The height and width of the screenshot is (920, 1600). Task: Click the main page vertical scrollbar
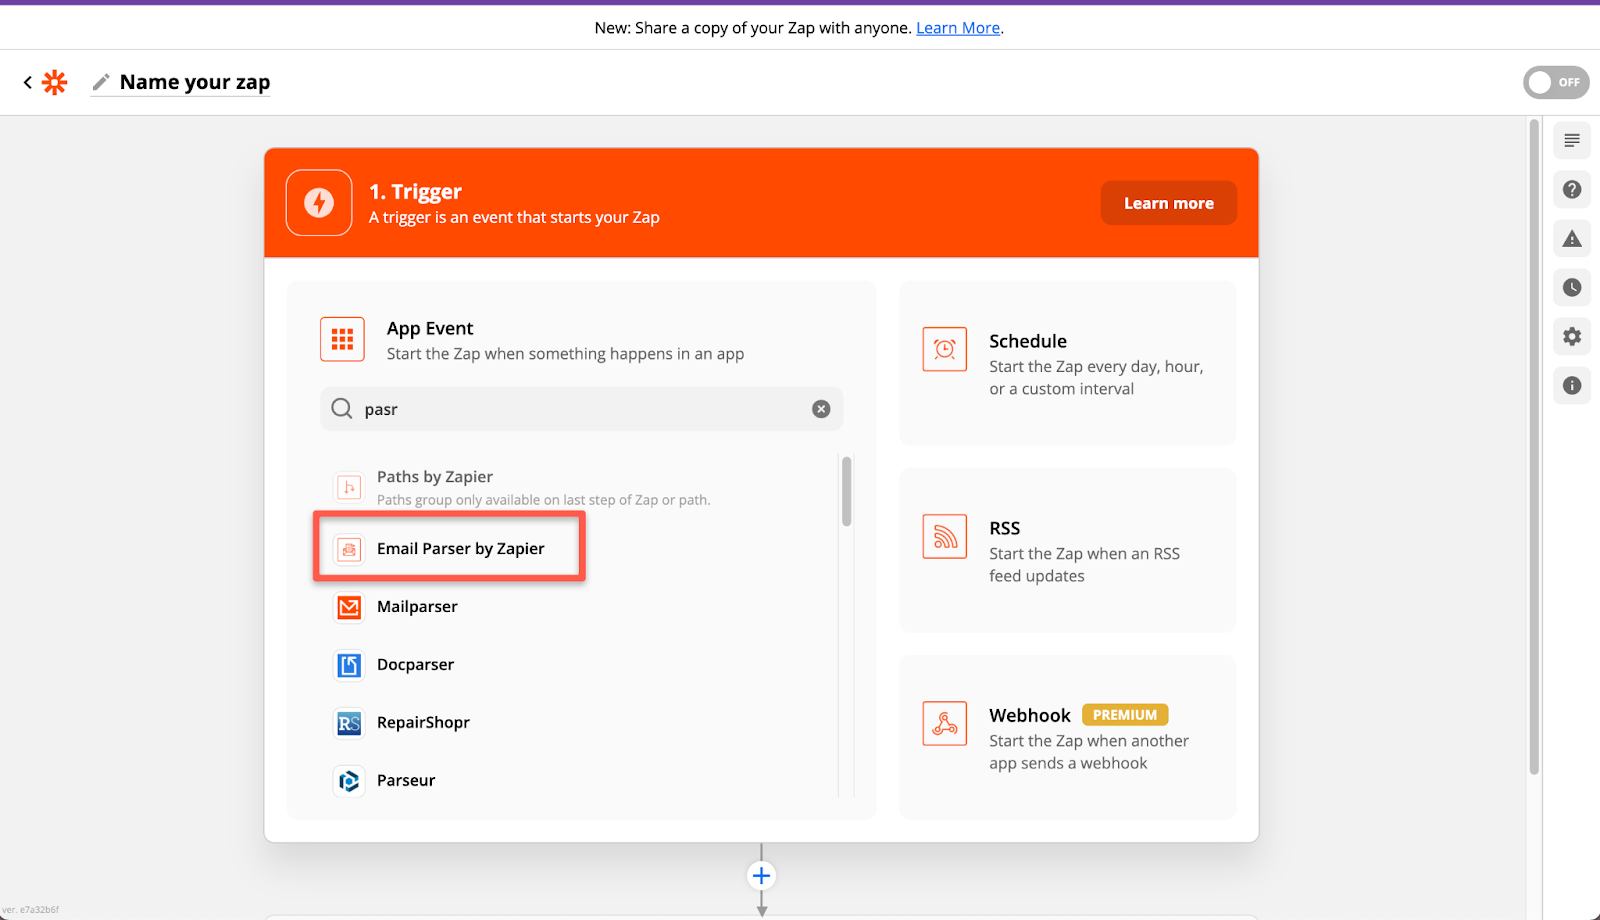point(1534,447)
